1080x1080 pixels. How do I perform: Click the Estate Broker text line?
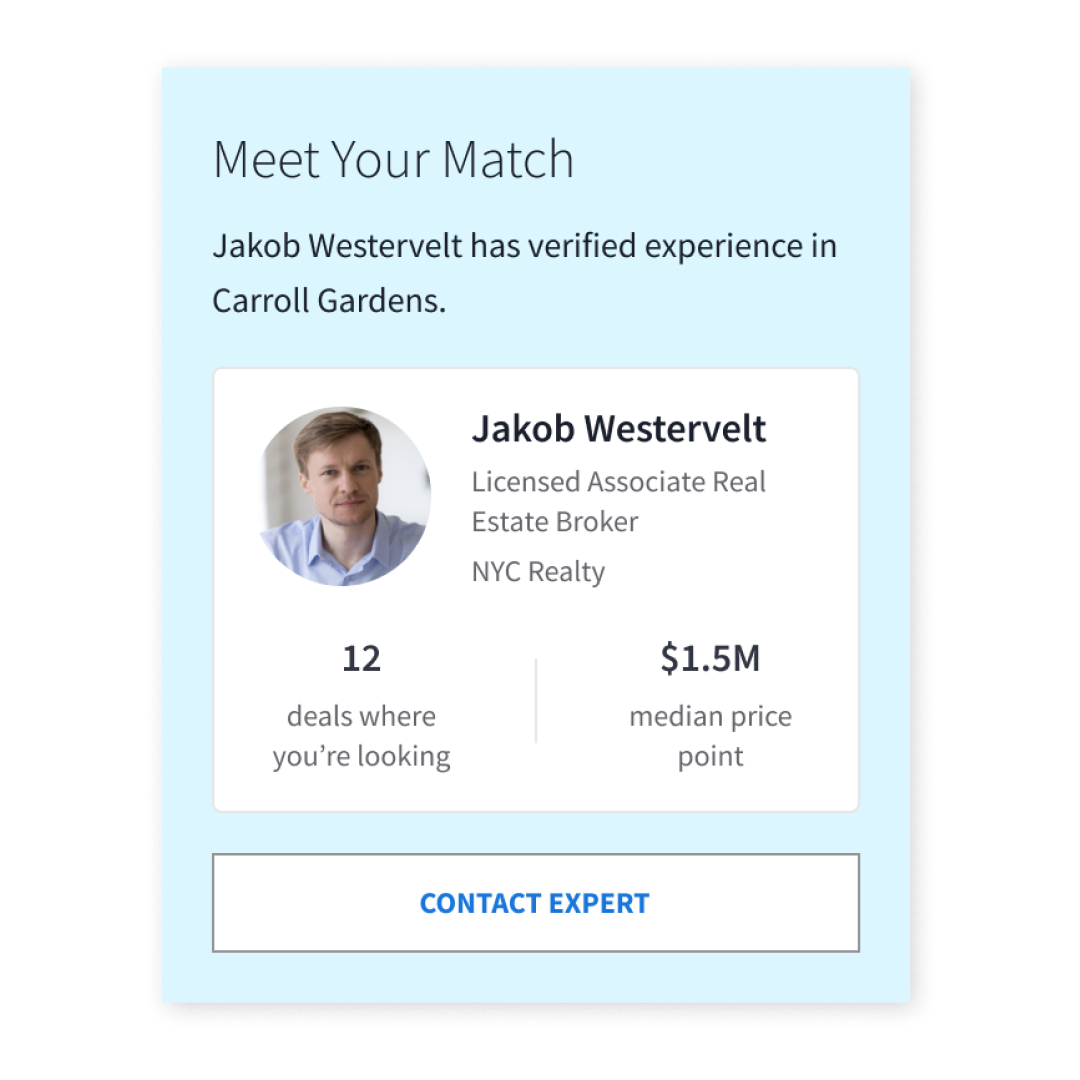554,522
